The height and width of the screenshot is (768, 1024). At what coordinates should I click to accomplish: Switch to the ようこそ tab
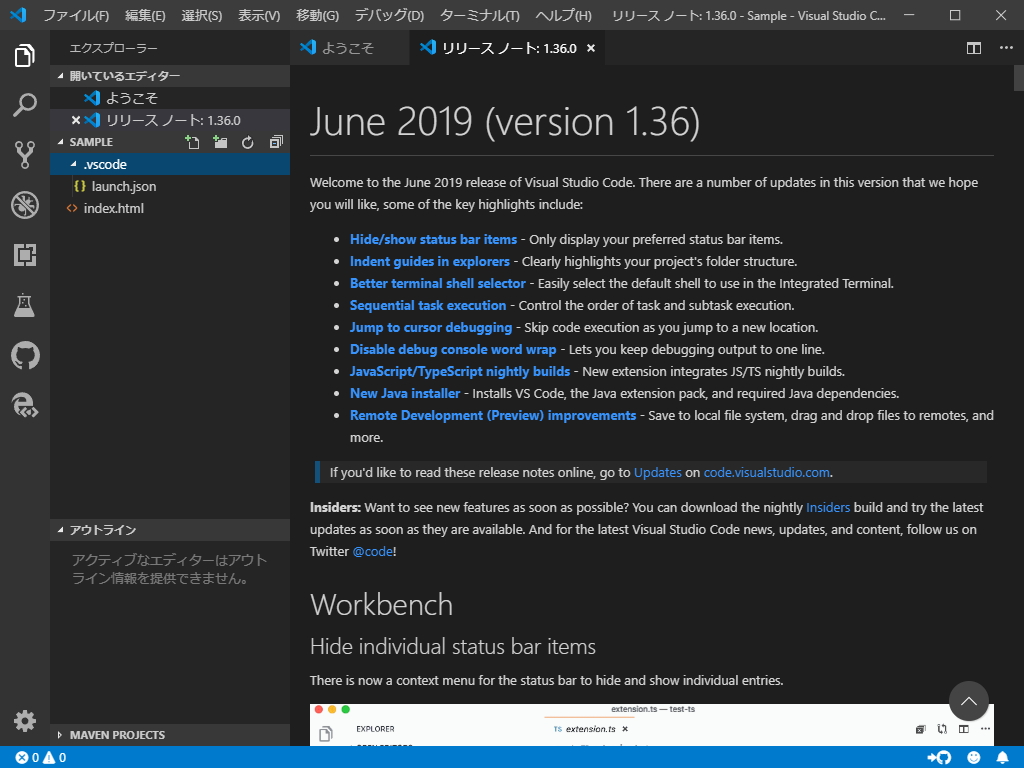tap(350, 46)
